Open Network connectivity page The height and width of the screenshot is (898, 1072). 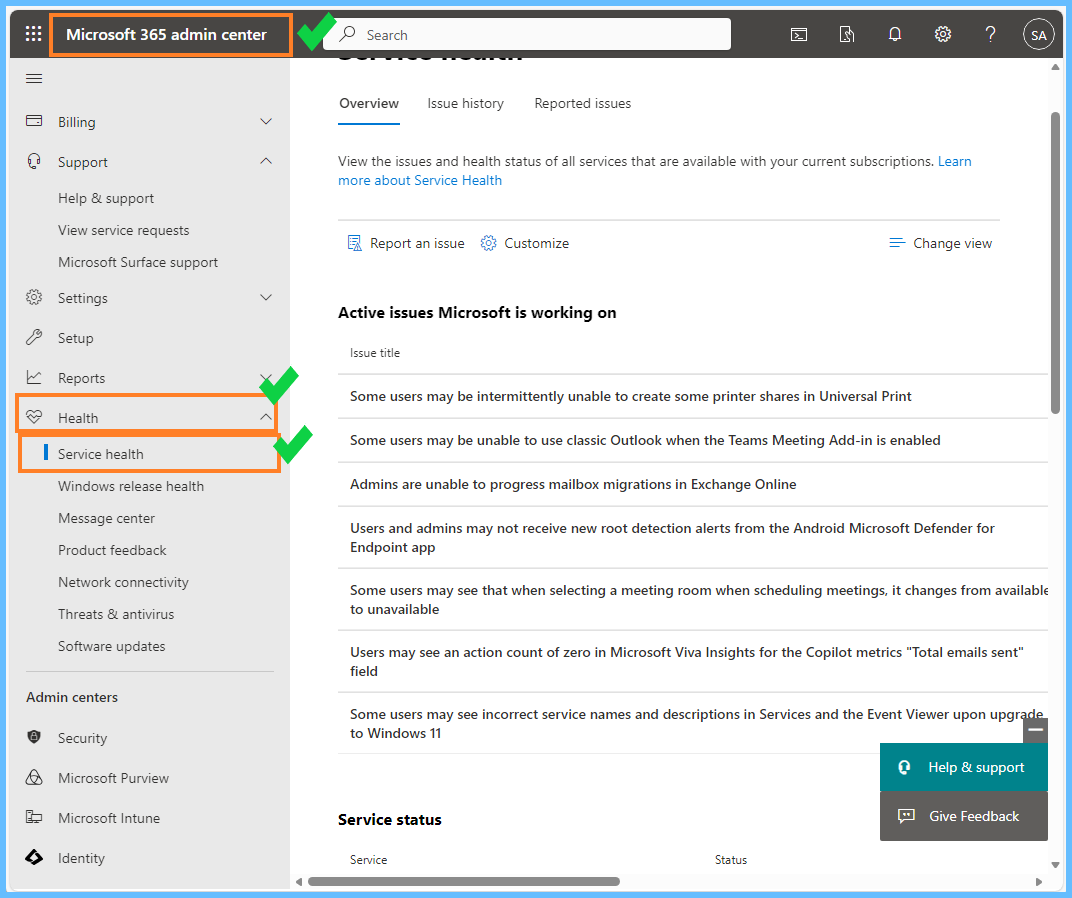[x=123, y=583]
